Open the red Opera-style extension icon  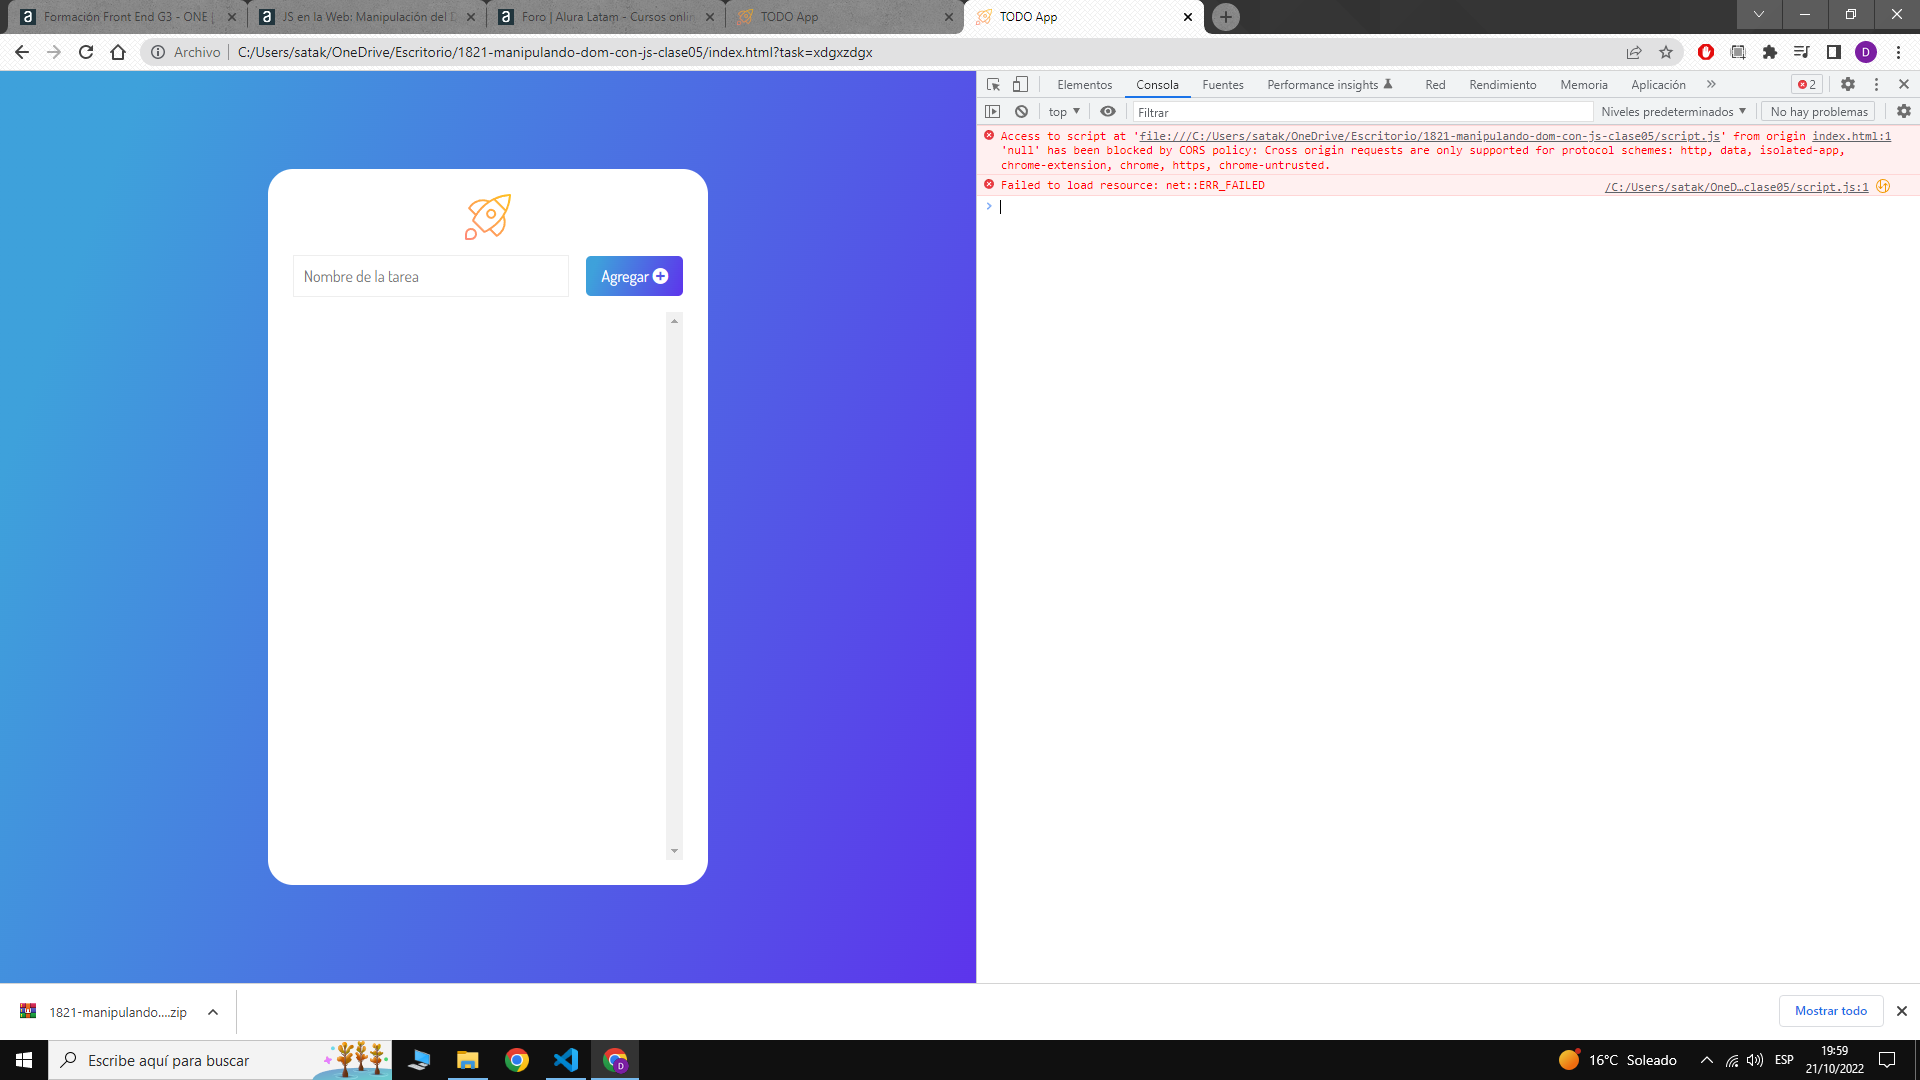(x=1706, y=52)
